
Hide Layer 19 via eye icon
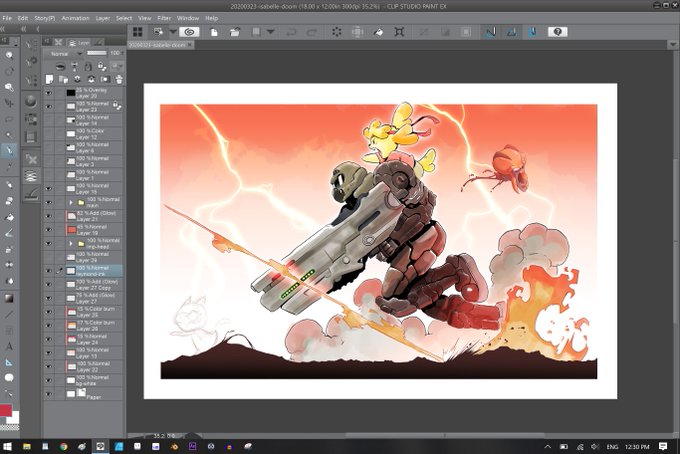[49, 229]
